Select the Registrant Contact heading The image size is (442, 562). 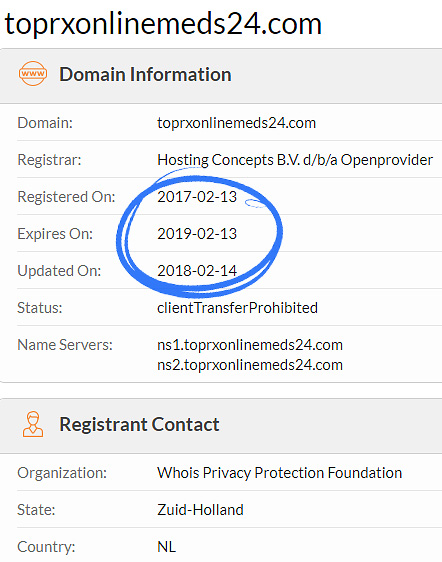pyautogui.click(x=139, y=424)
